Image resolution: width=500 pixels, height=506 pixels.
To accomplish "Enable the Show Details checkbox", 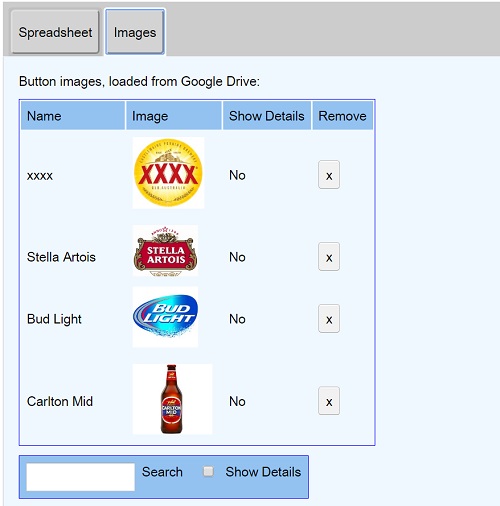I will point(209,471).
